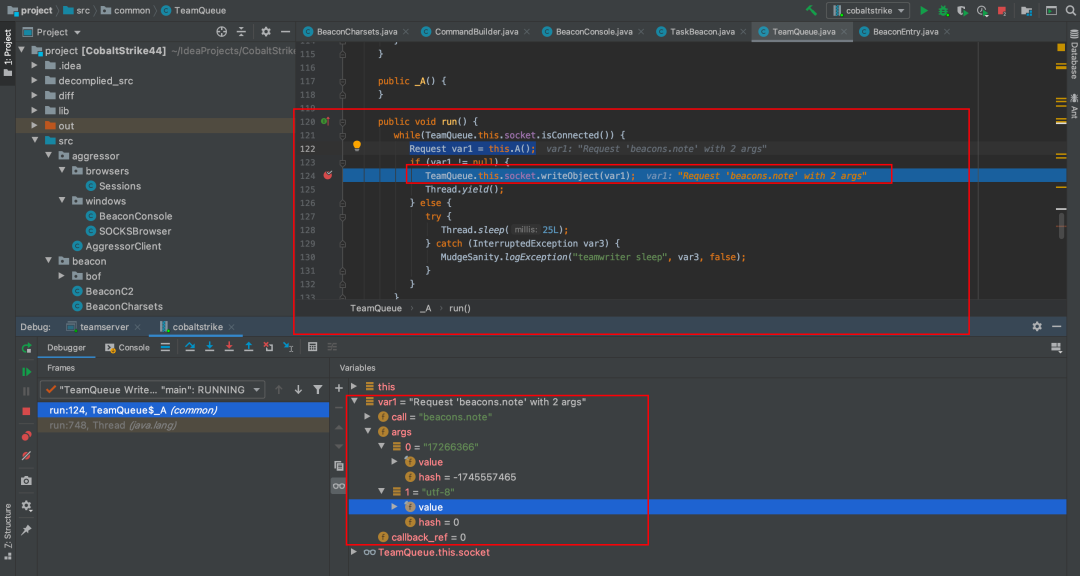The width and height of the screenshot is (1080, 576).
Task: Collapse the var1 variable node
Action: tap(354, 401)
